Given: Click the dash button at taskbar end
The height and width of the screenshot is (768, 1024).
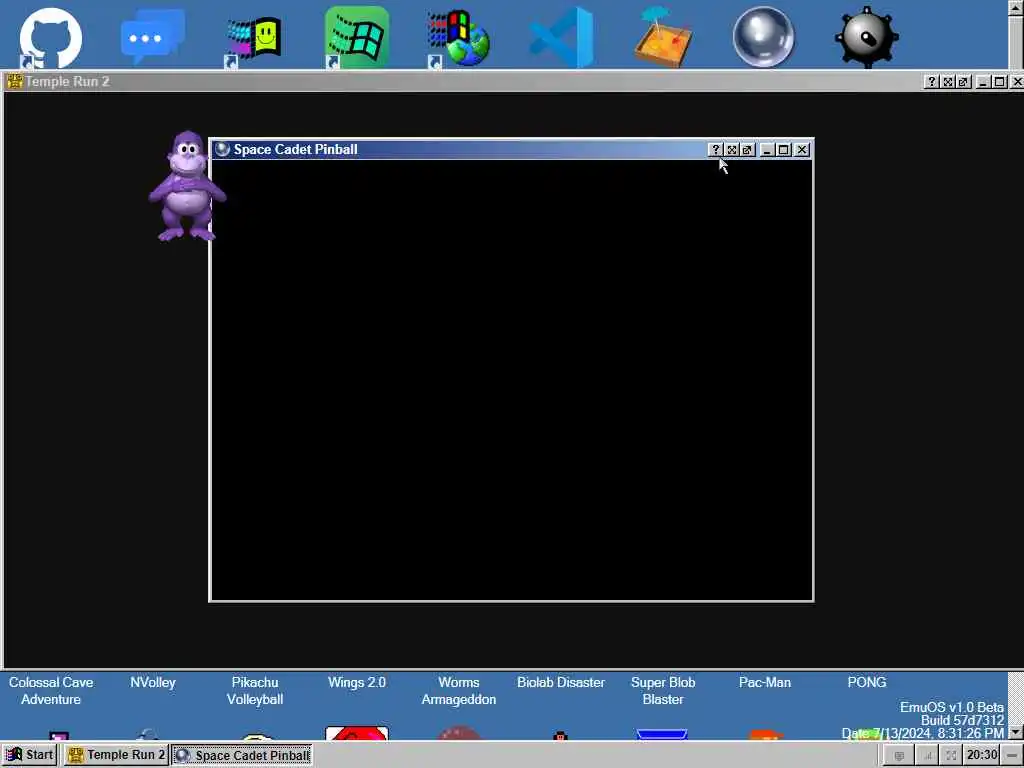Looking at the screenshot, I should pyautogui.click(x=1012, y=756).
